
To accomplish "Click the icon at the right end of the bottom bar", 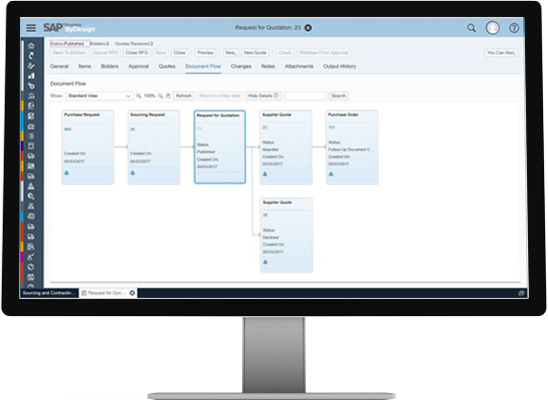I will [521, 293].
